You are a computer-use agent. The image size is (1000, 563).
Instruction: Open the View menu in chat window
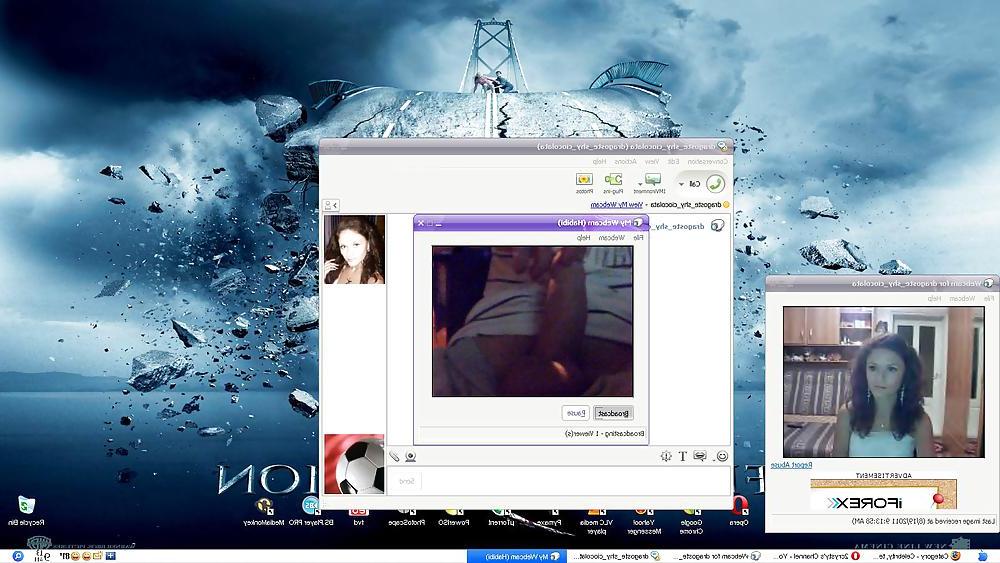pos(652,162)
